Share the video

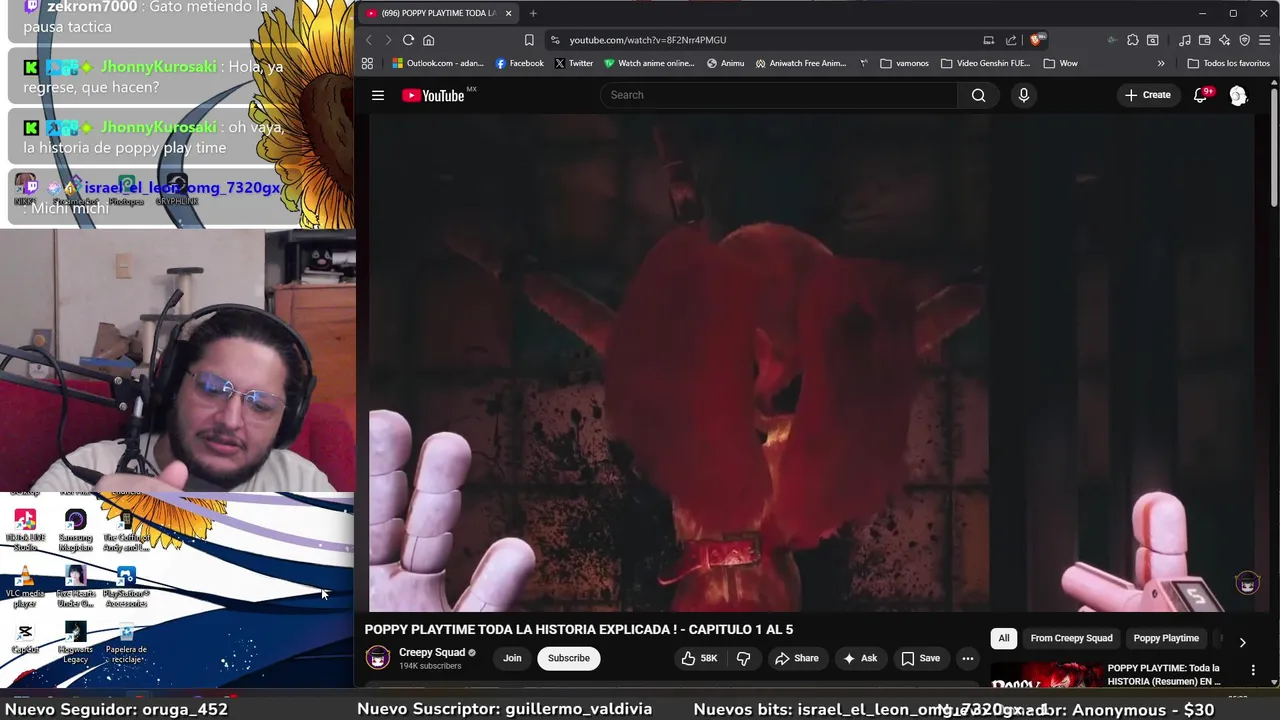(796, 658)
